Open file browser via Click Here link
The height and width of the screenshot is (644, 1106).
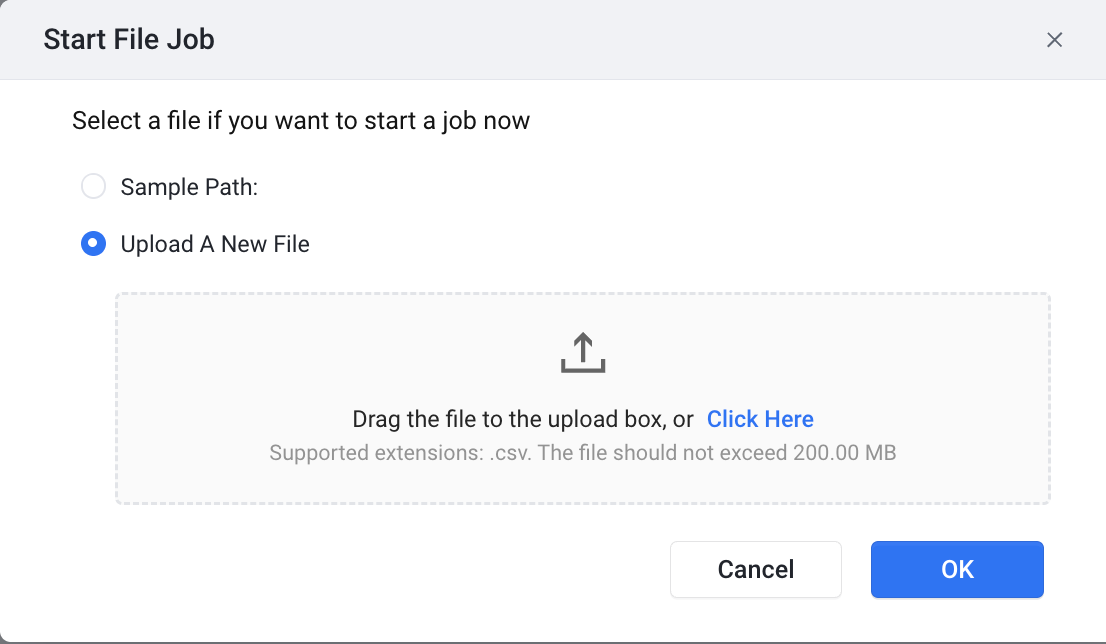[x=760, y=419]
